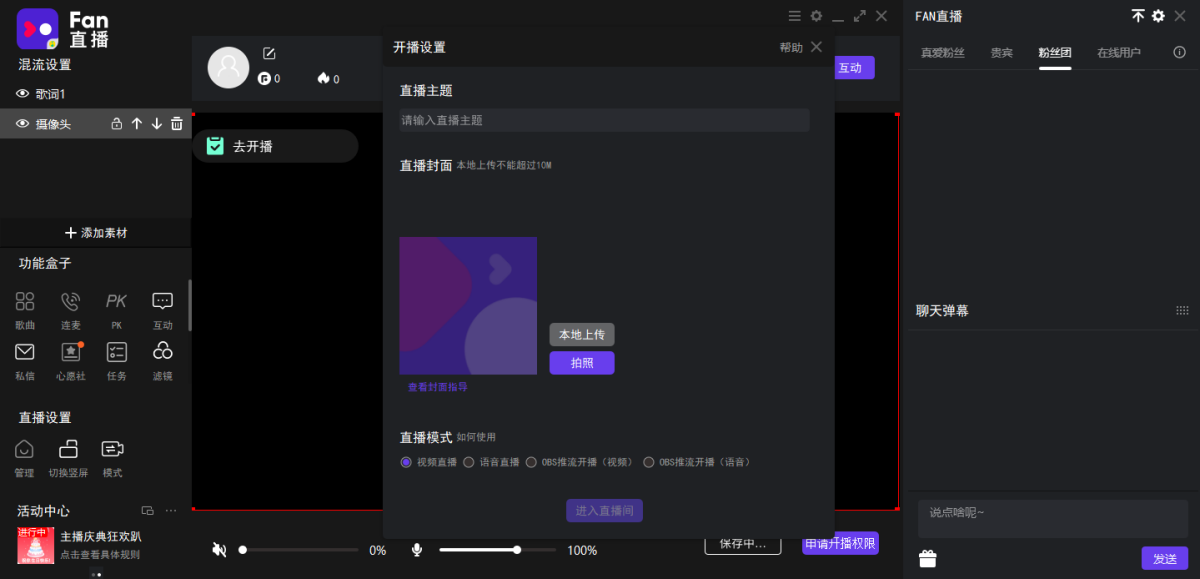Select the 语音直播 radio option
The image size is (1200, 579).
point(467,461)
